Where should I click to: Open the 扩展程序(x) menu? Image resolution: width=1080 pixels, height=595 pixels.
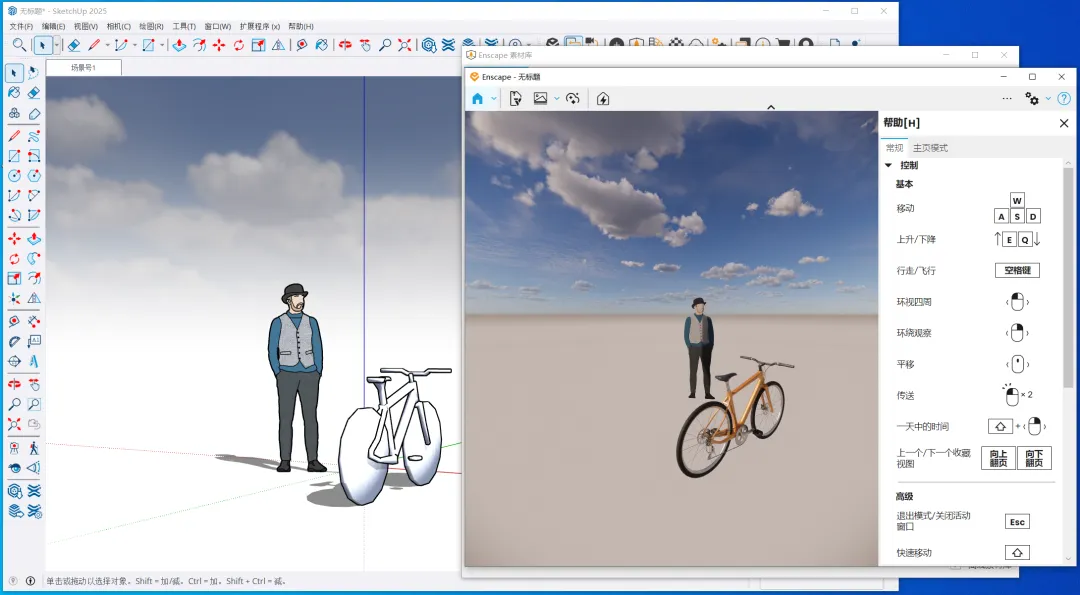coord(260,26)
